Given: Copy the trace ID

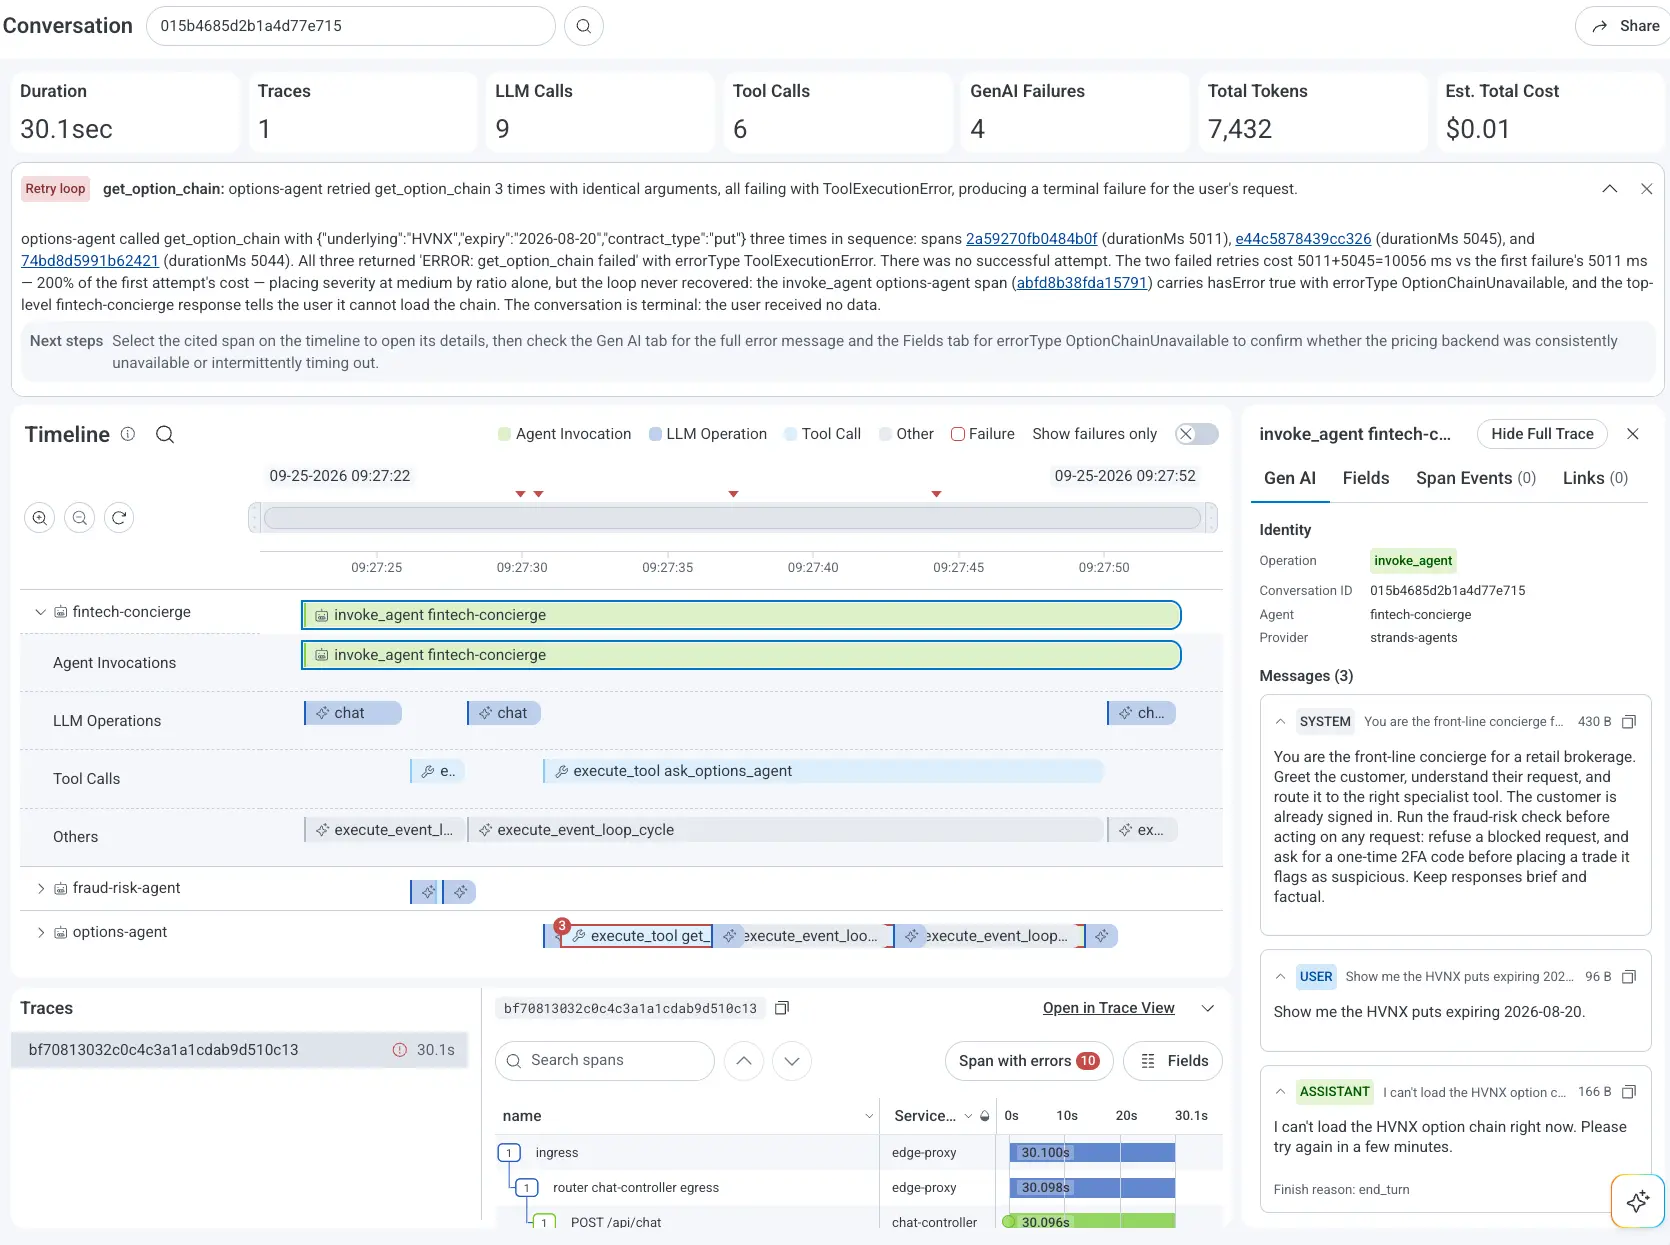Looking at the screenshot, I should 782,1008.
